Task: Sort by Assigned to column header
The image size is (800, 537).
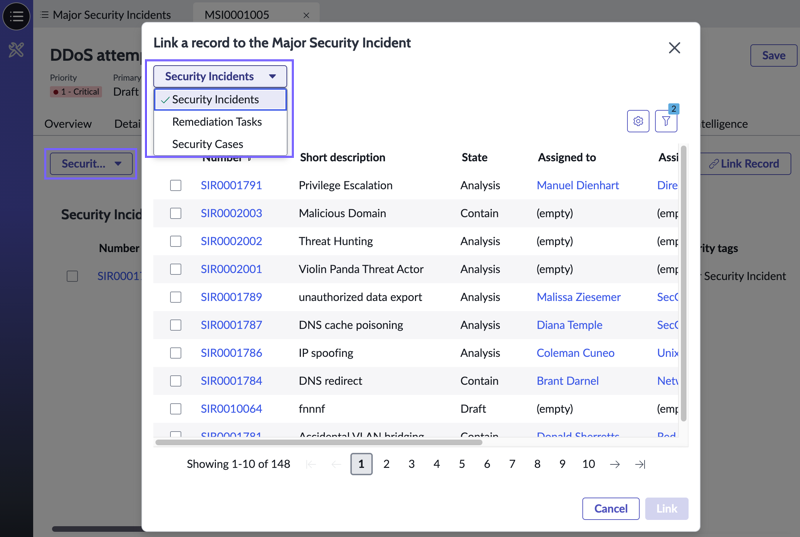Action: (567, 158)
